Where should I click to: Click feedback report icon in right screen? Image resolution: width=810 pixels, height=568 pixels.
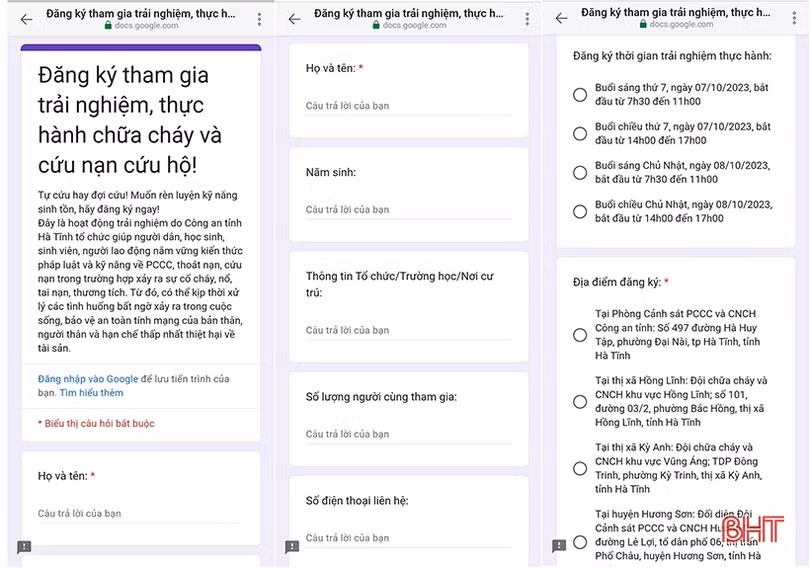point(560,547)
